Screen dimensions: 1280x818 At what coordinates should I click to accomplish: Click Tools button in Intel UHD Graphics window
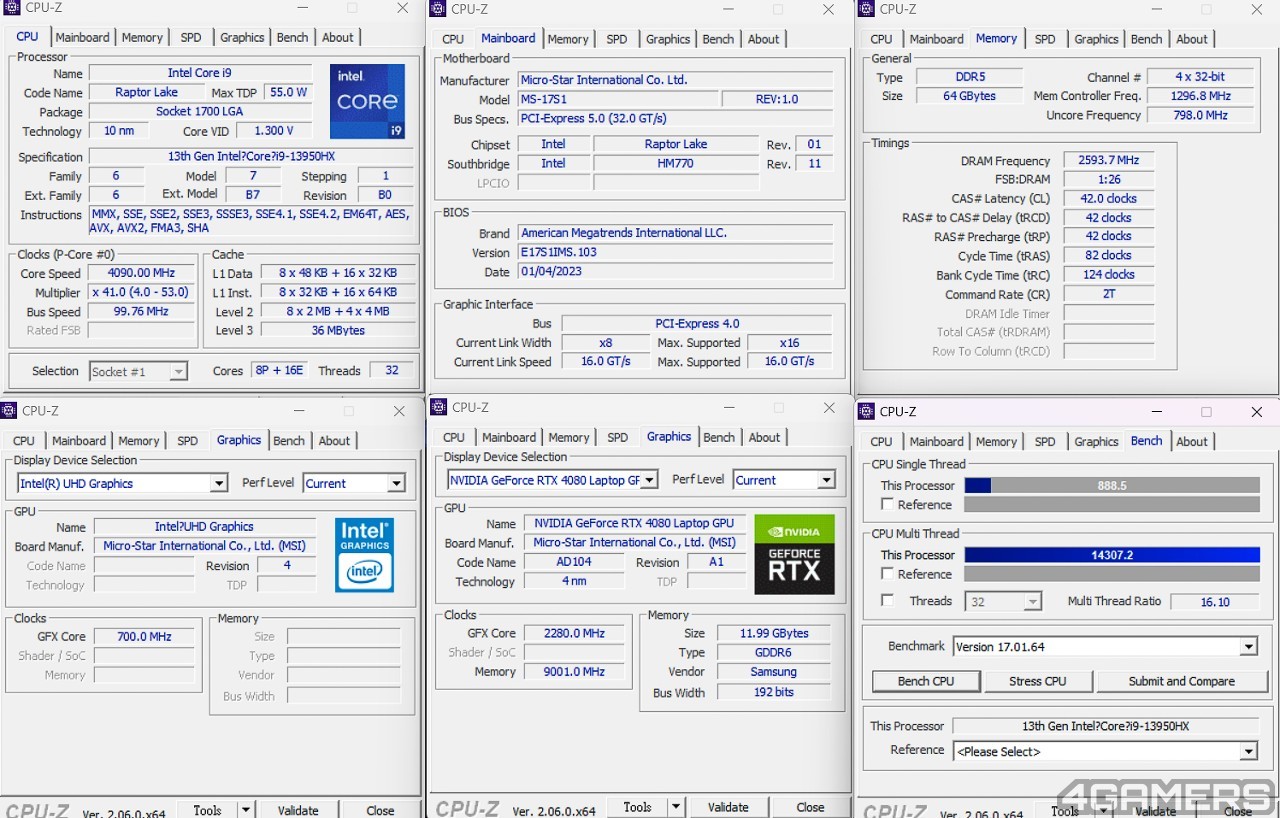207,810
